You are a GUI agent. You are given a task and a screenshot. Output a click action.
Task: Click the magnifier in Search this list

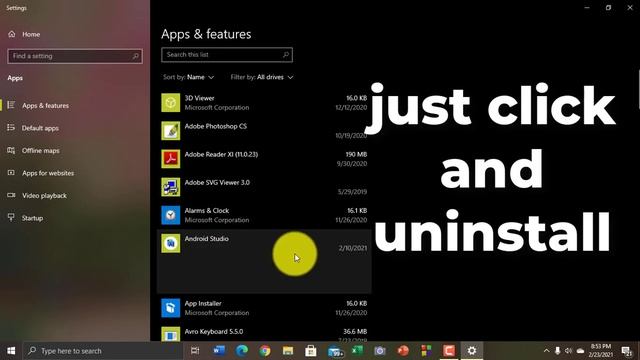(x=286, y=55)
